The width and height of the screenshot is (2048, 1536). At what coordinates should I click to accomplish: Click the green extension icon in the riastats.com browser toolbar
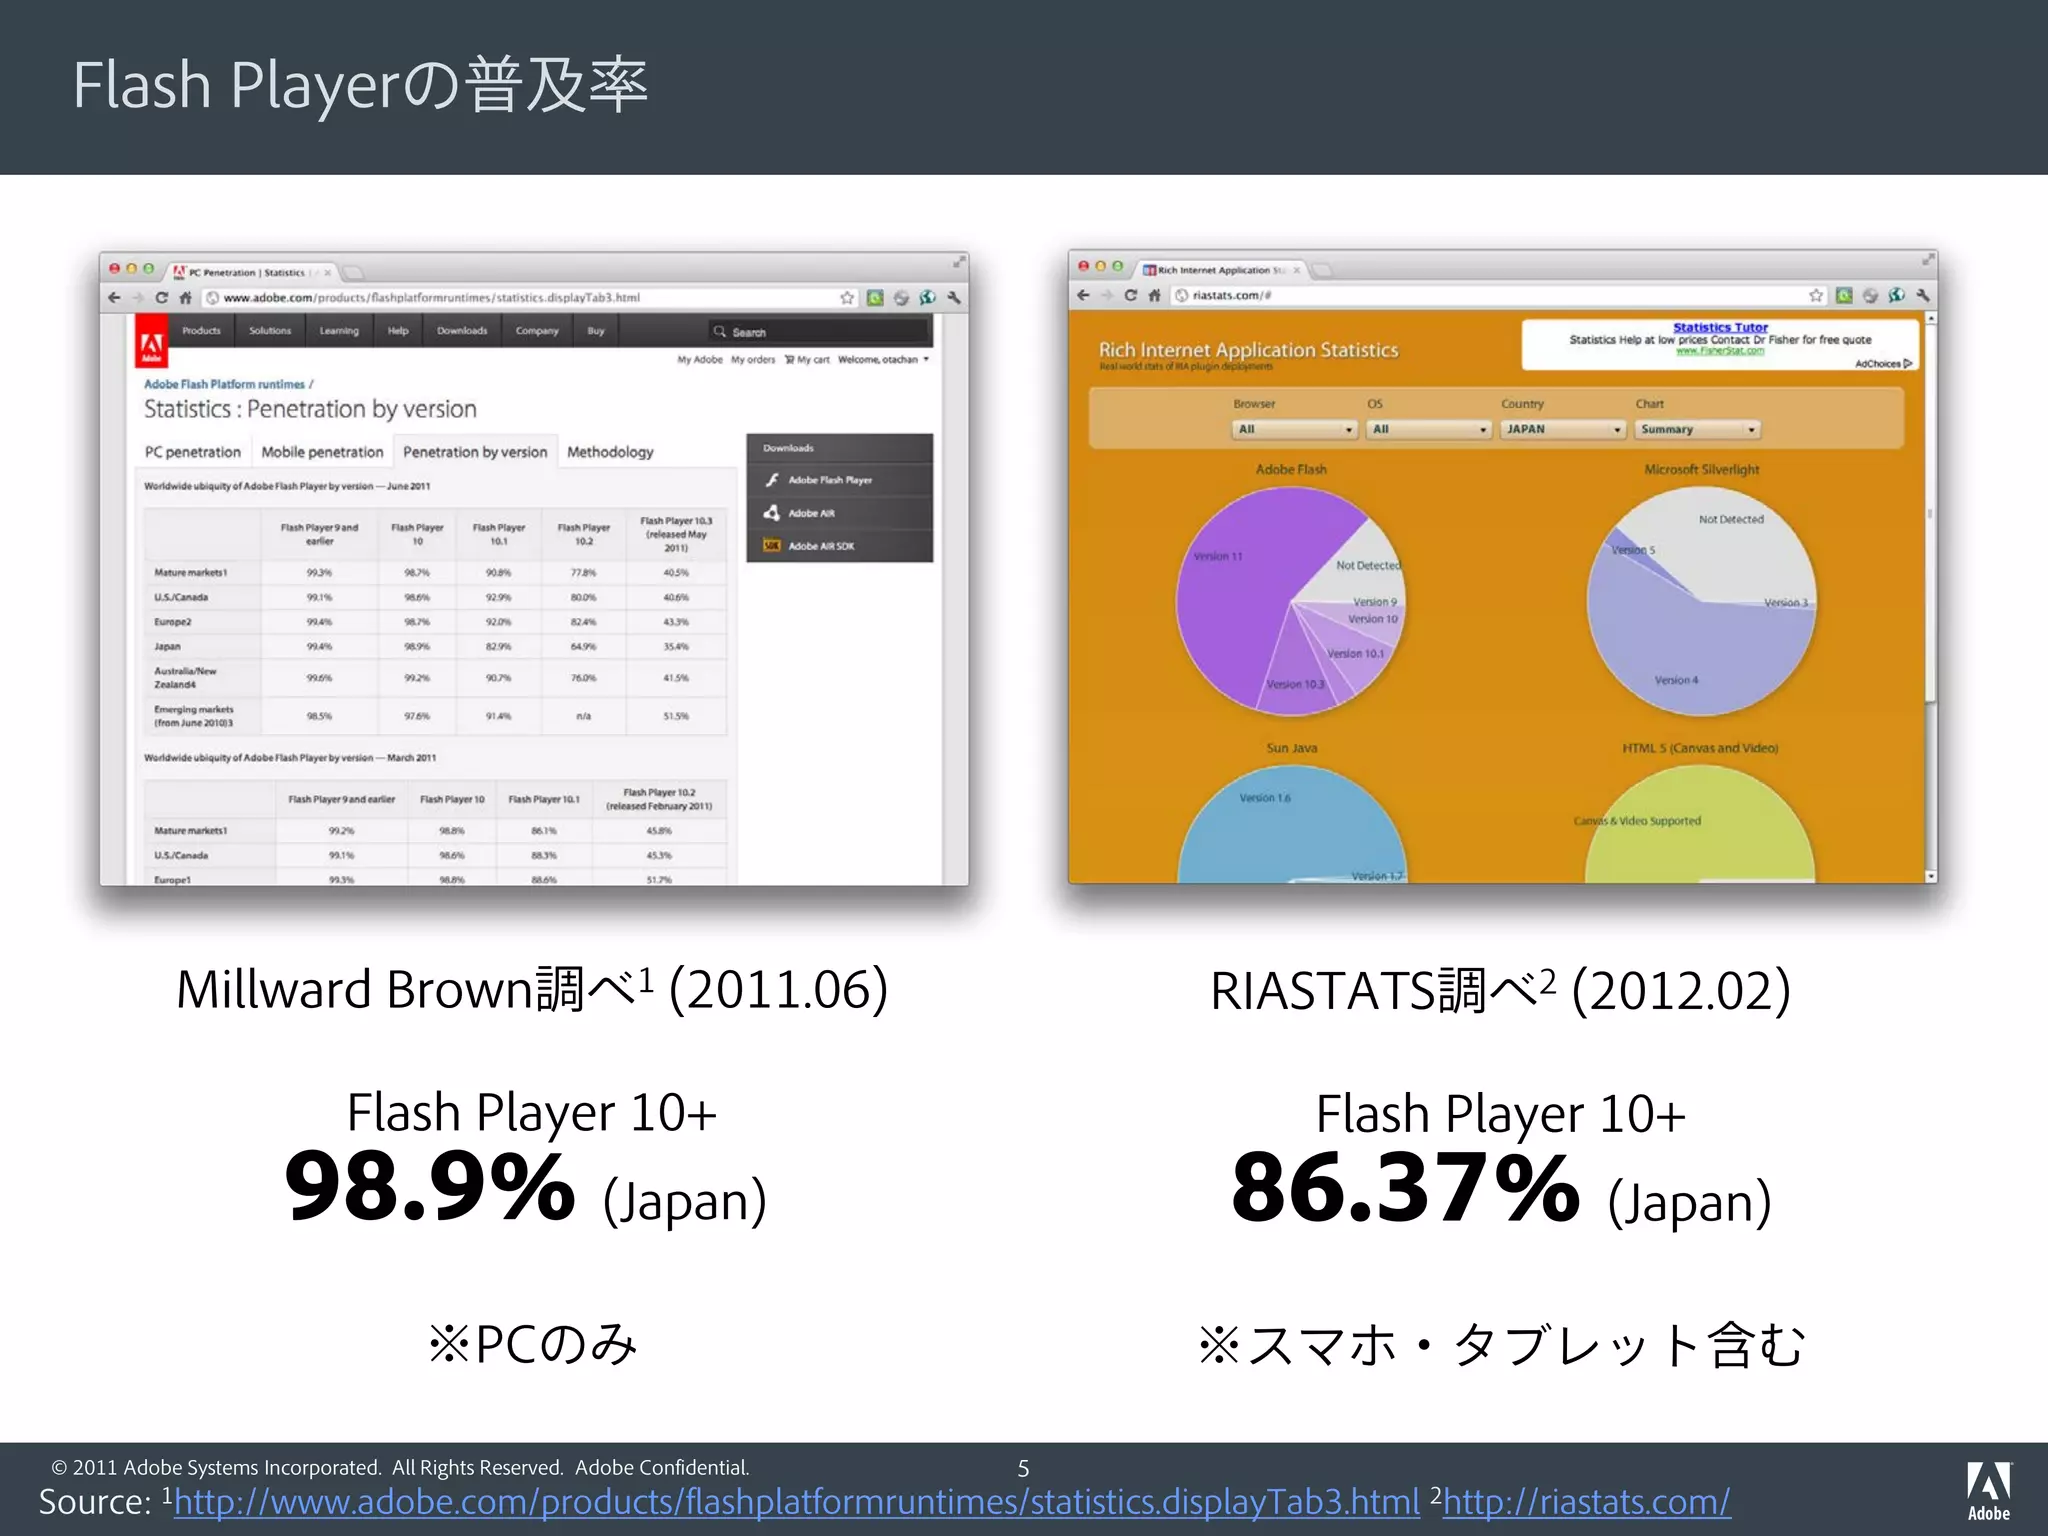1844,295
